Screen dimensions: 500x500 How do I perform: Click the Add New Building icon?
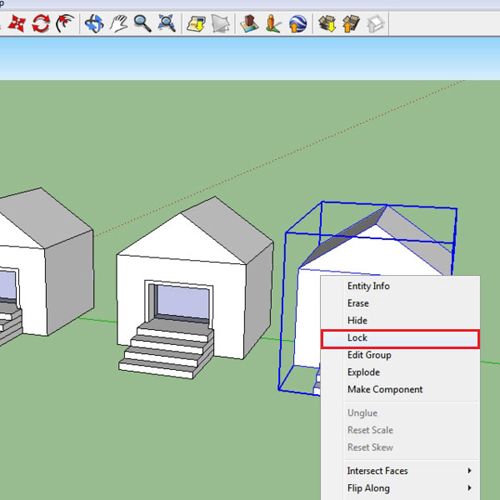[249, 23]
